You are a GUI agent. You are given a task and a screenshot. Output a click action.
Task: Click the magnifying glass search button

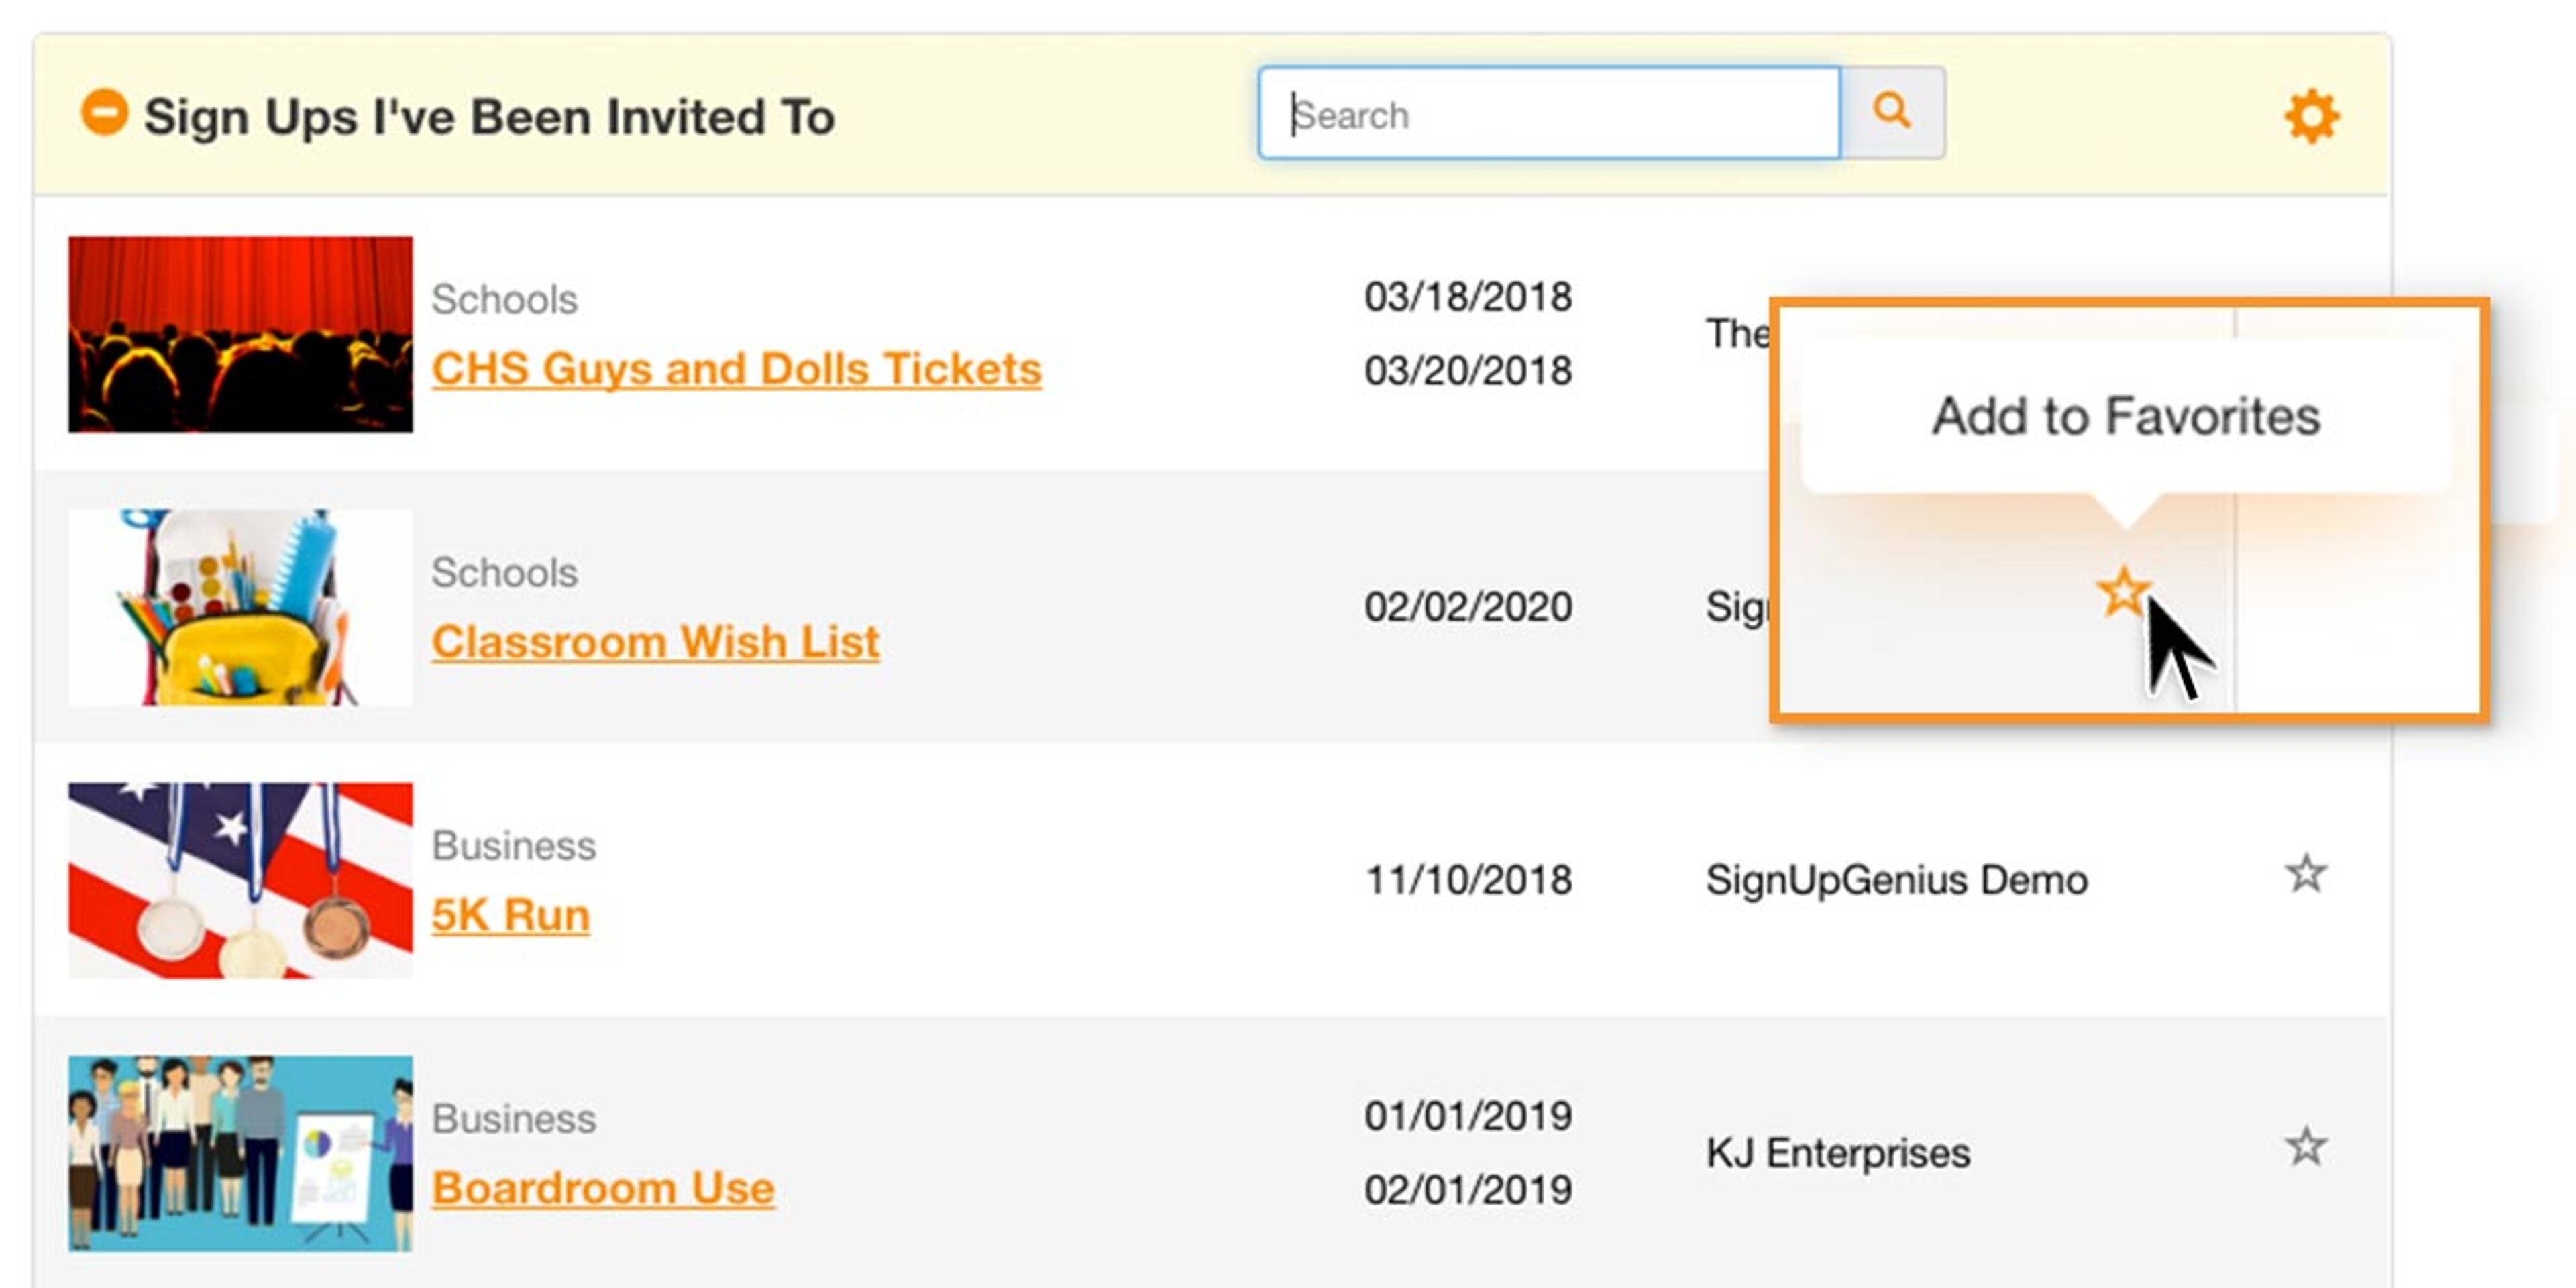pos(1892,112)
